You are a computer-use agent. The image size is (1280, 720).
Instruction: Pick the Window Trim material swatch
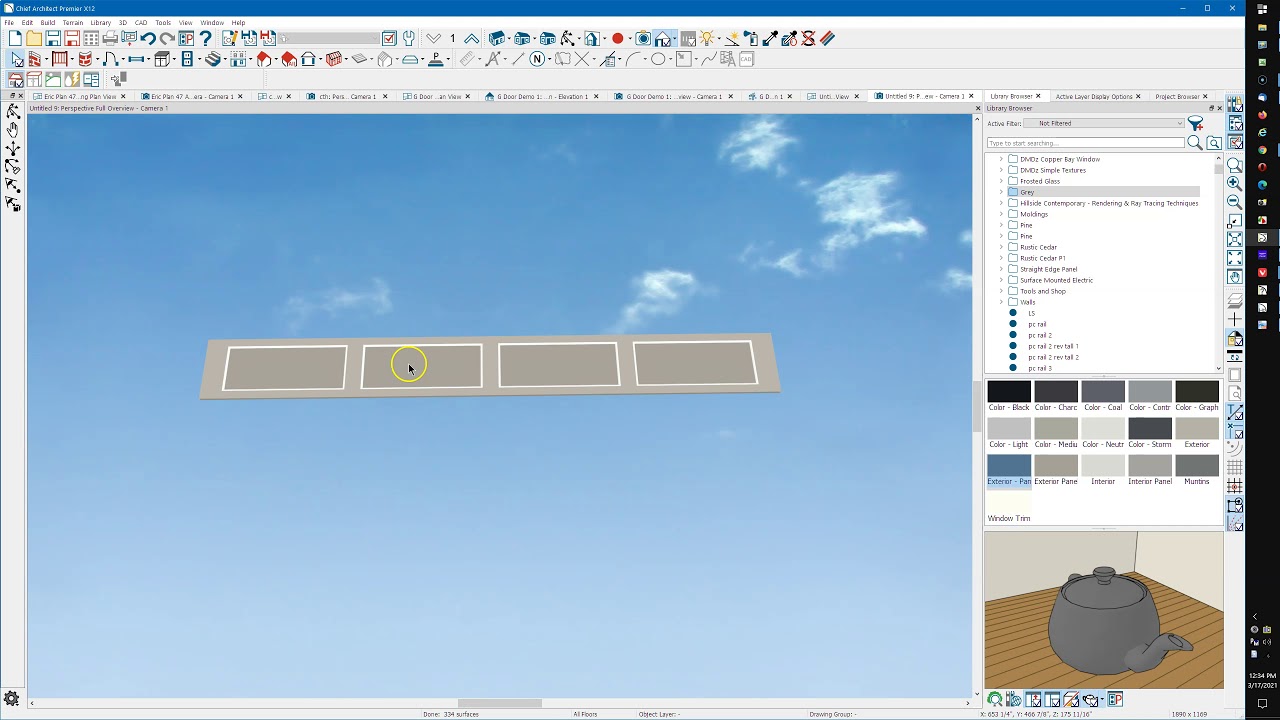pyautogui.click(x=1008, y=507)
